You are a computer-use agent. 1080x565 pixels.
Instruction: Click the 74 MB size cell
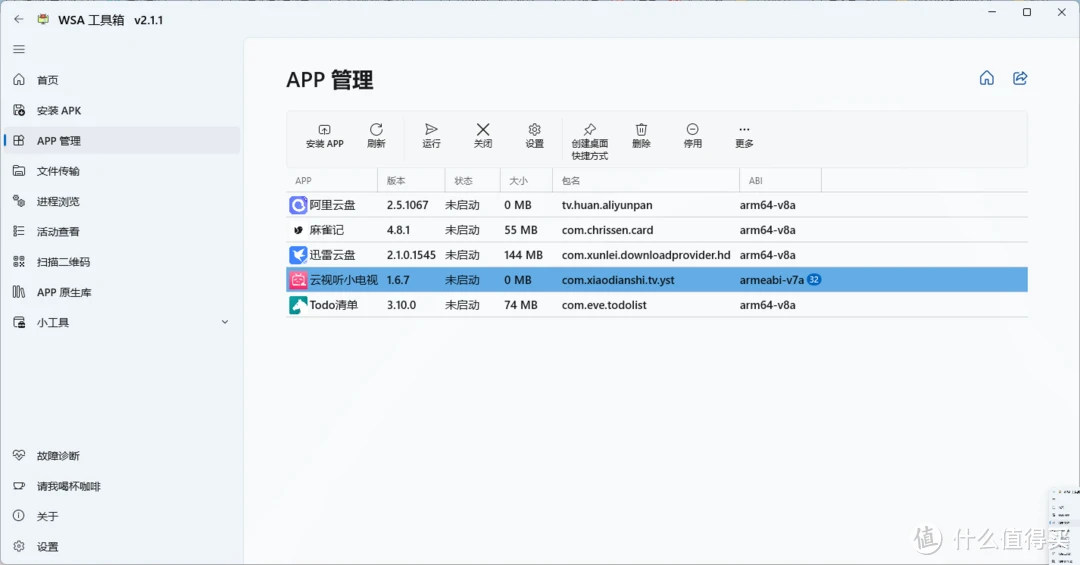(521, 305)
